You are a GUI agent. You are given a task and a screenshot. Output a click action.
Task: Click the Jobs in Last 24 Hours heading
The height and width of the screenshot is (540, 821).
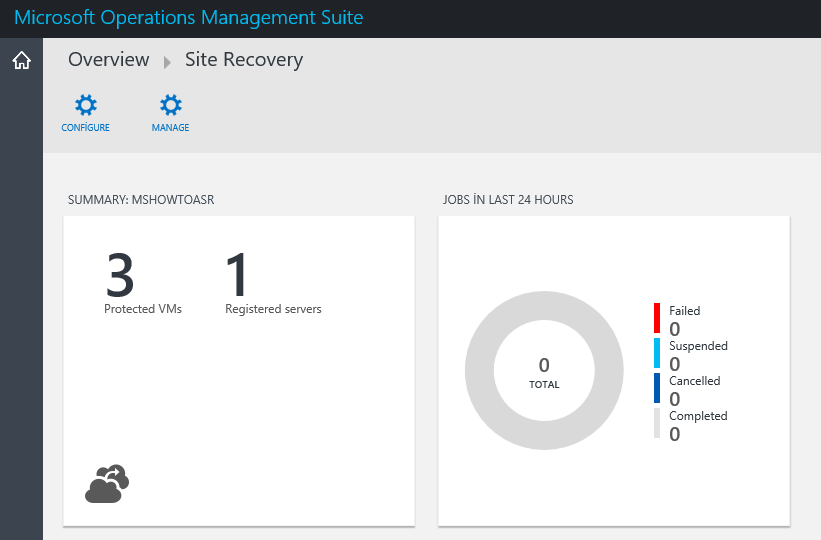pos(508,200)
